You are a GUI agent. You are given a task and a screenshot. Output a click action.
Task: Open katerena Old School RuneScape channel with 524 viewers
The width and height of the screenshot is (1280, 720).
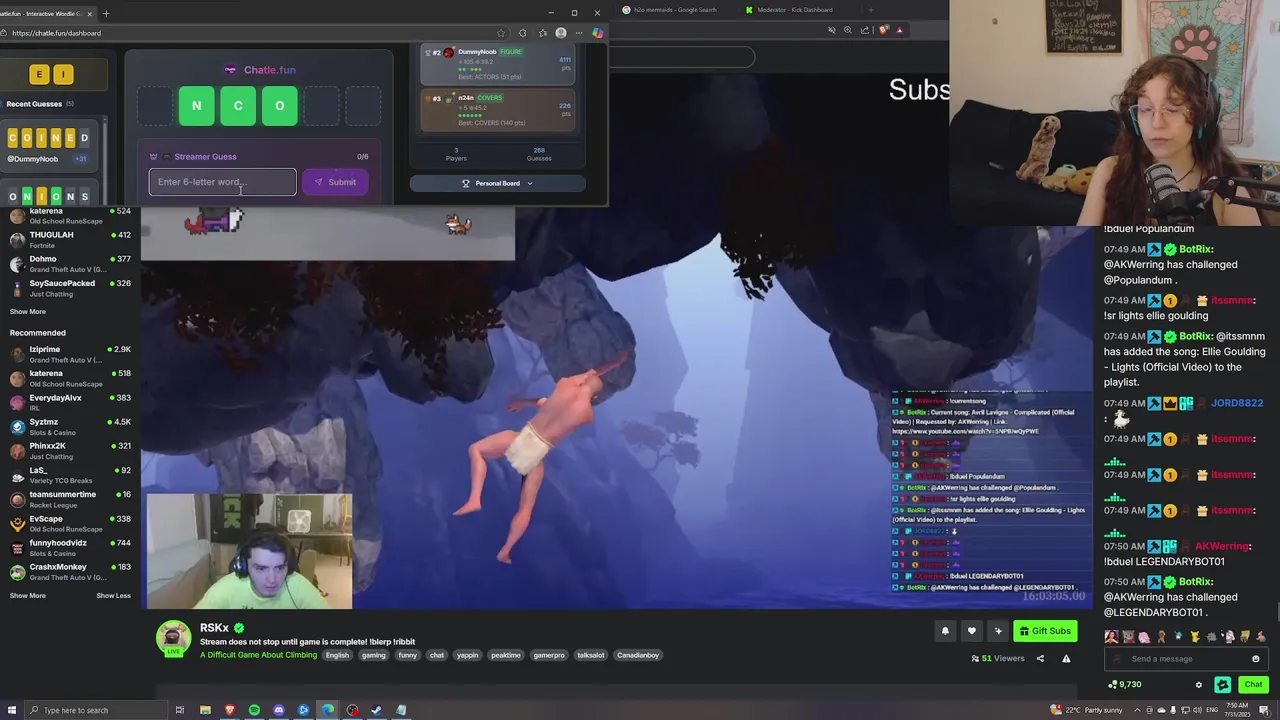[x=70, y=216]
